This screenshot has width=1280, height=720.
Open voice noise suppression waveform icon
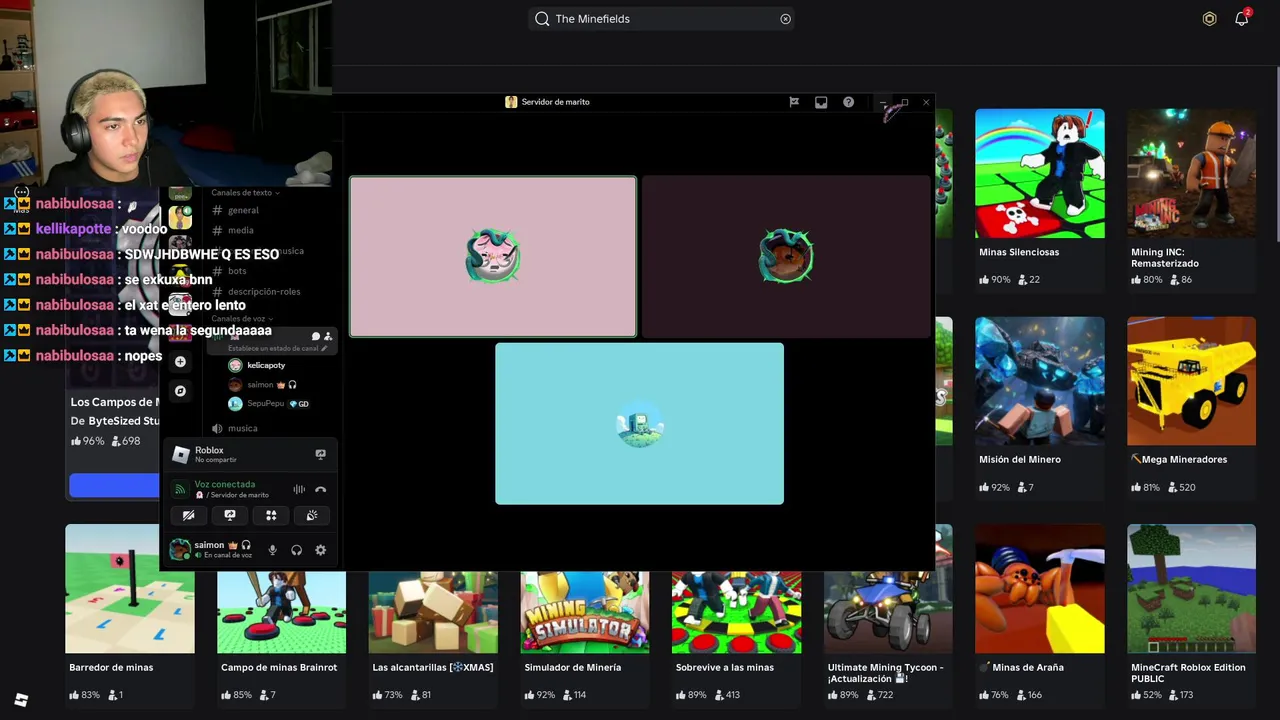[x=298, y=489]
